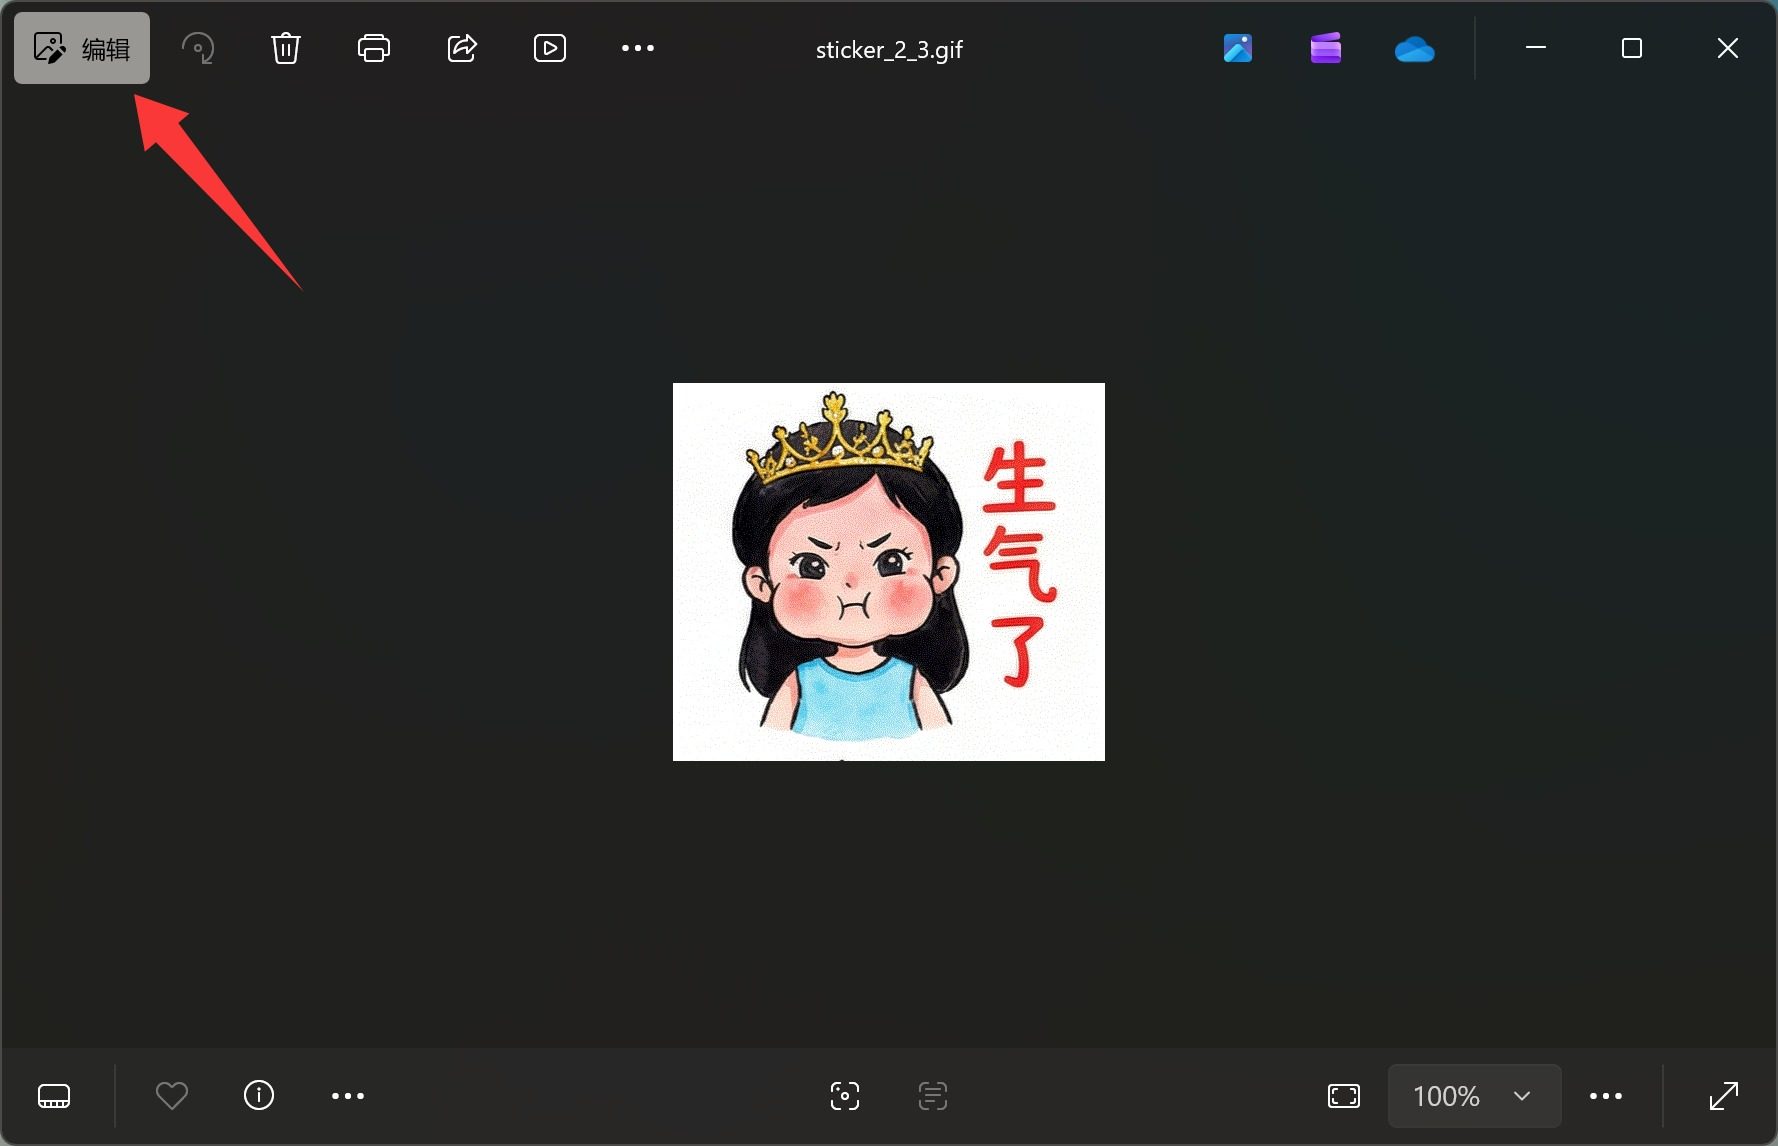Open the bottom-left three-dots menu
The height and width of the screenshot is (1146, 1778).
pos(348,1096)
